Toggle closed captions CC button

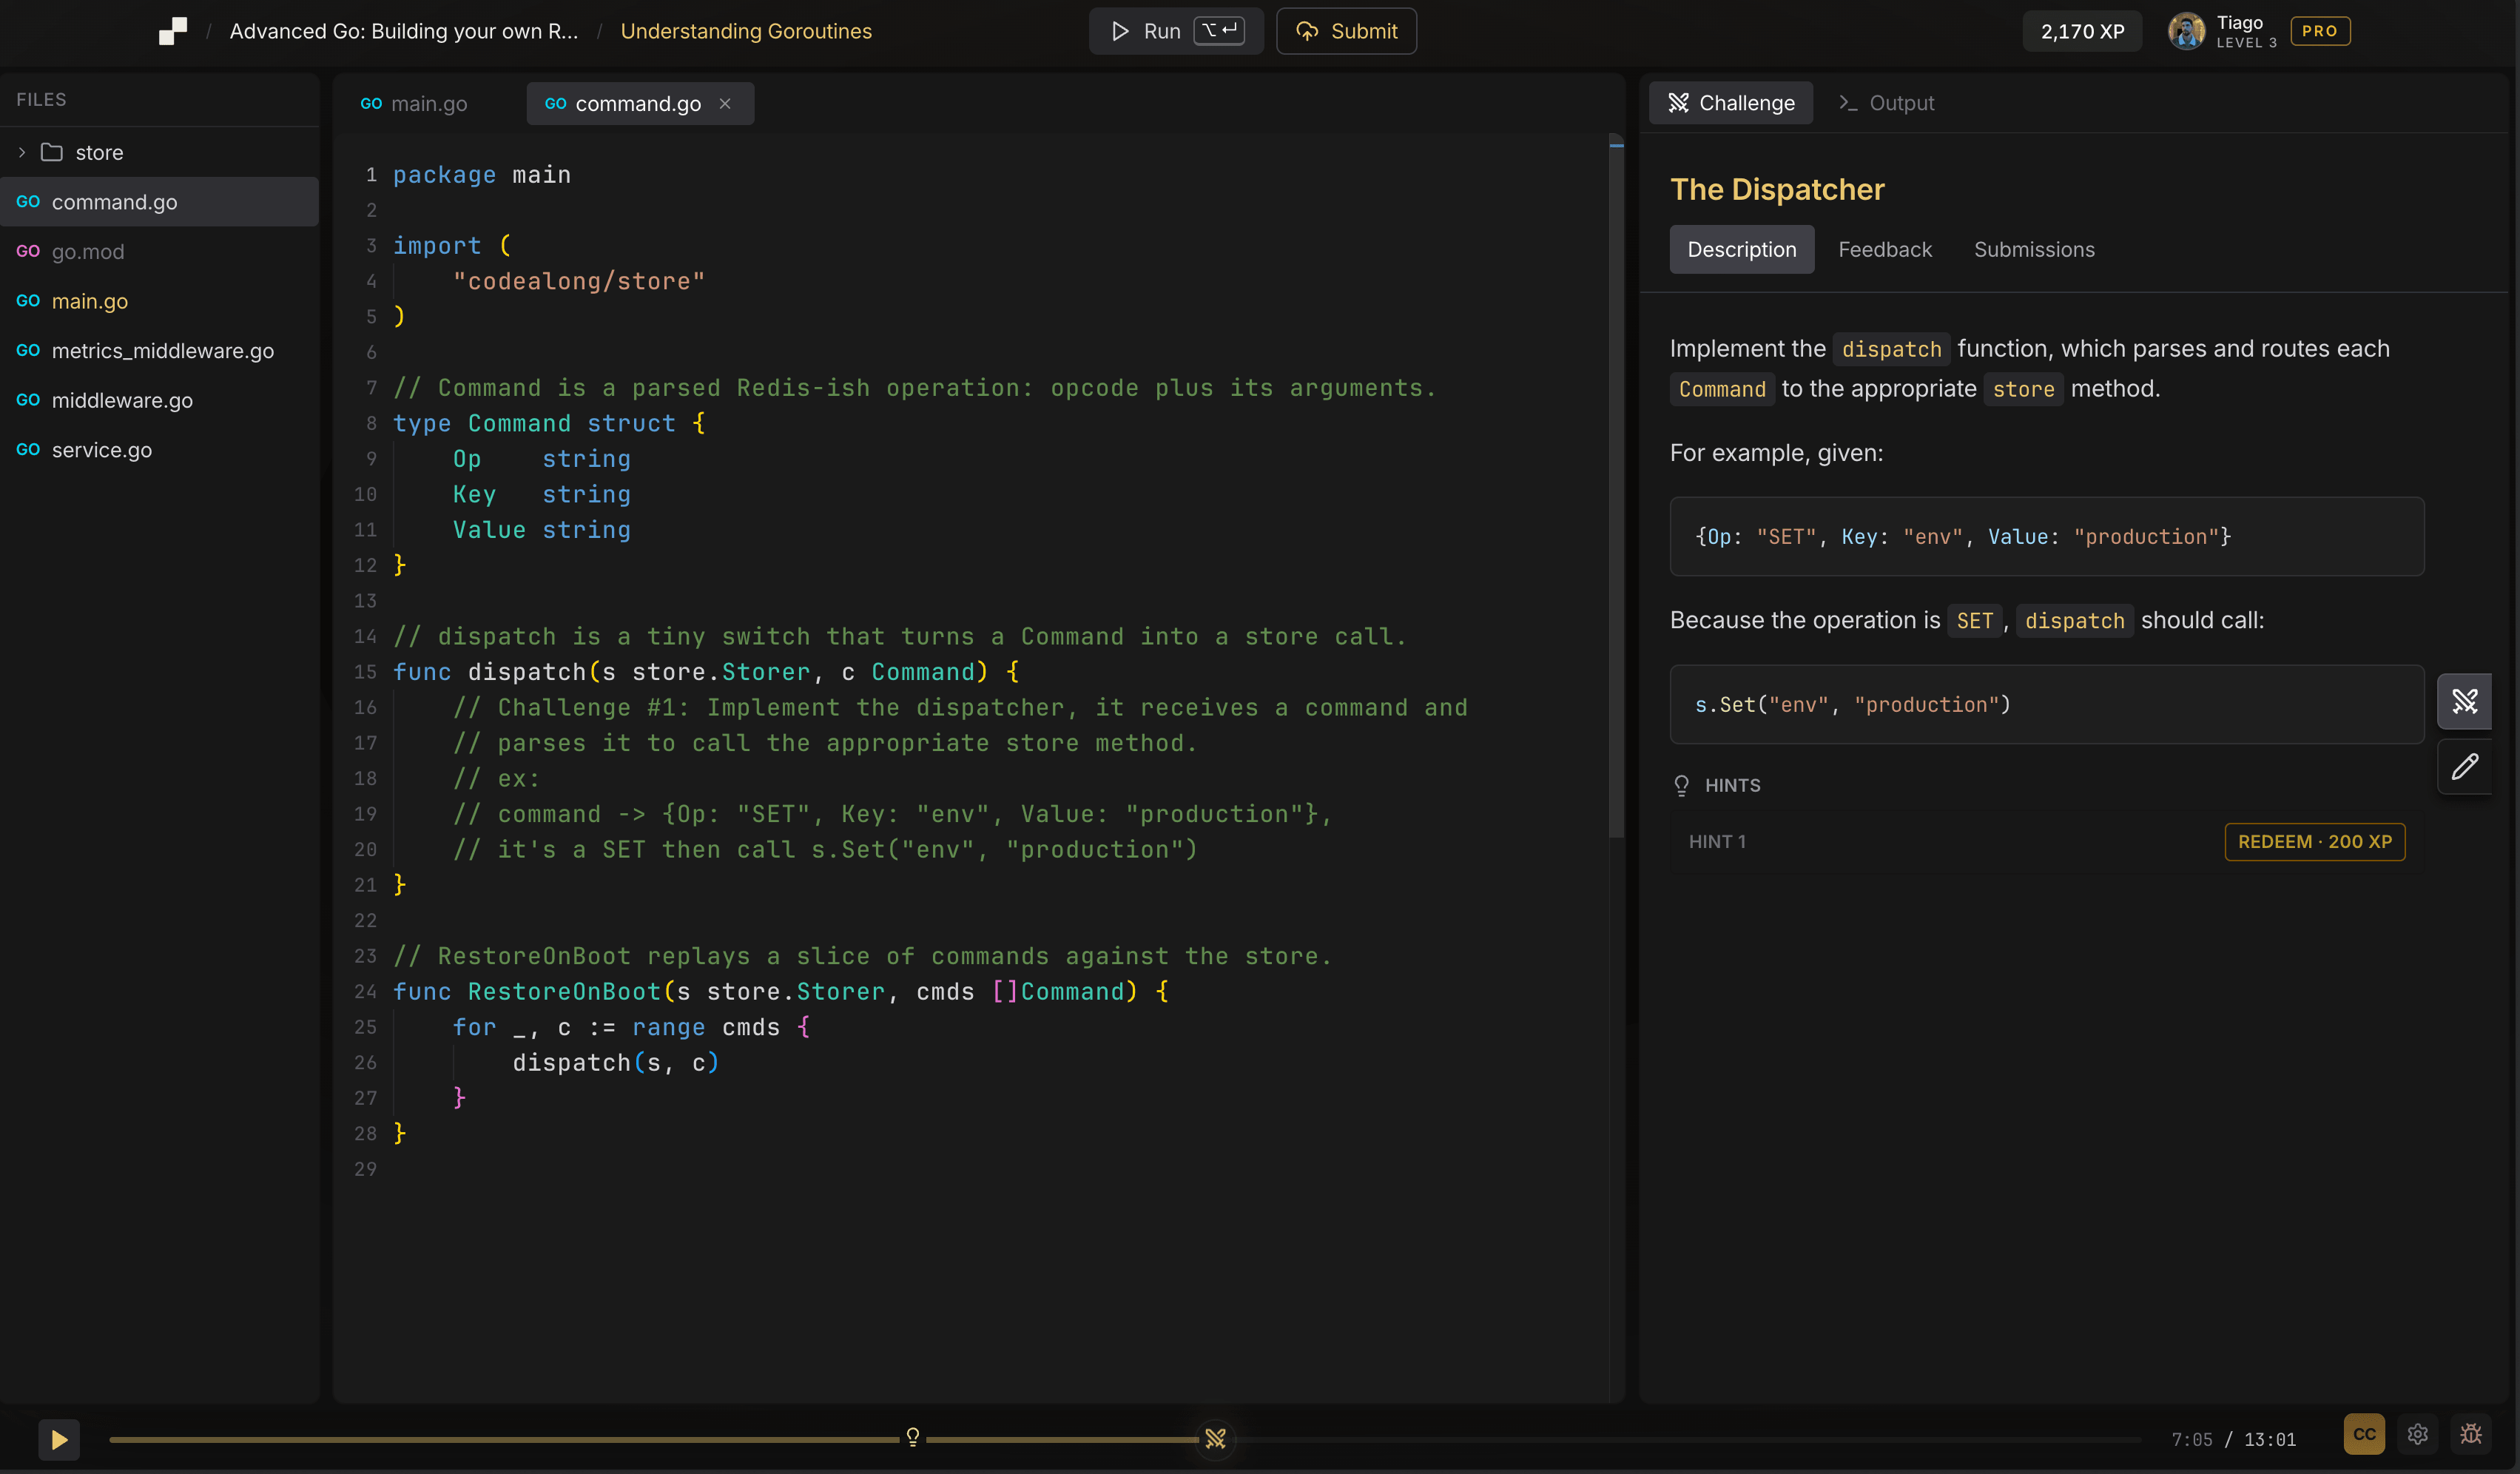point(2364,1435)
